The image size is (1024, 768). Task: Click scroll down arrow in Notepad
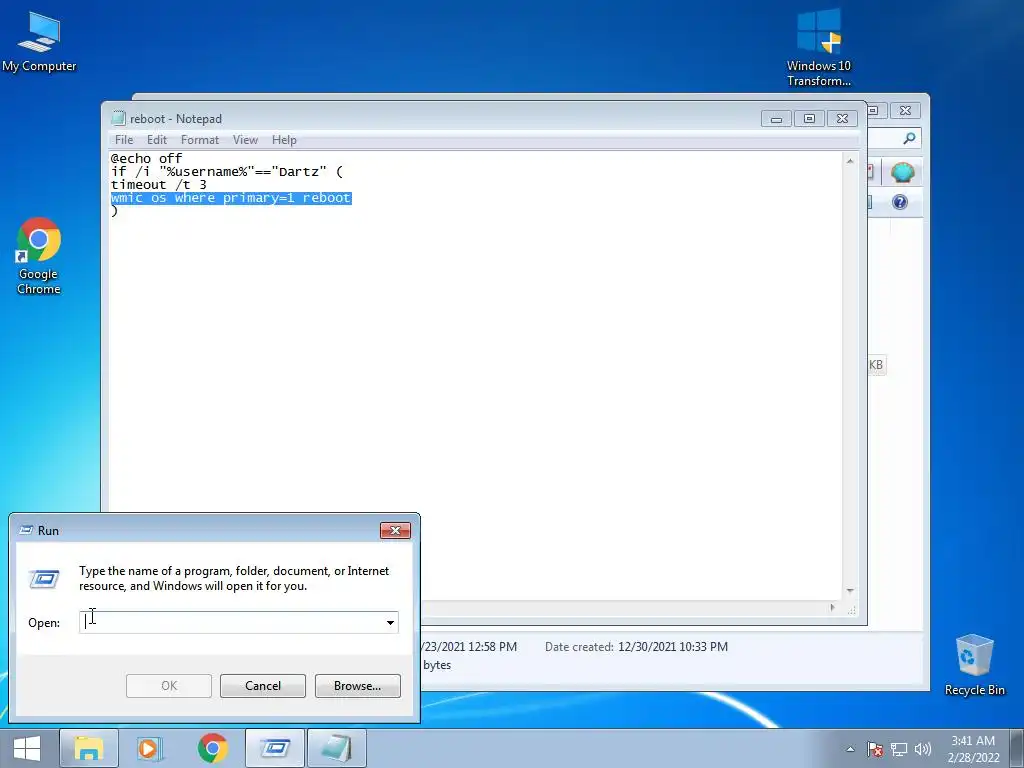pos(850,590)
